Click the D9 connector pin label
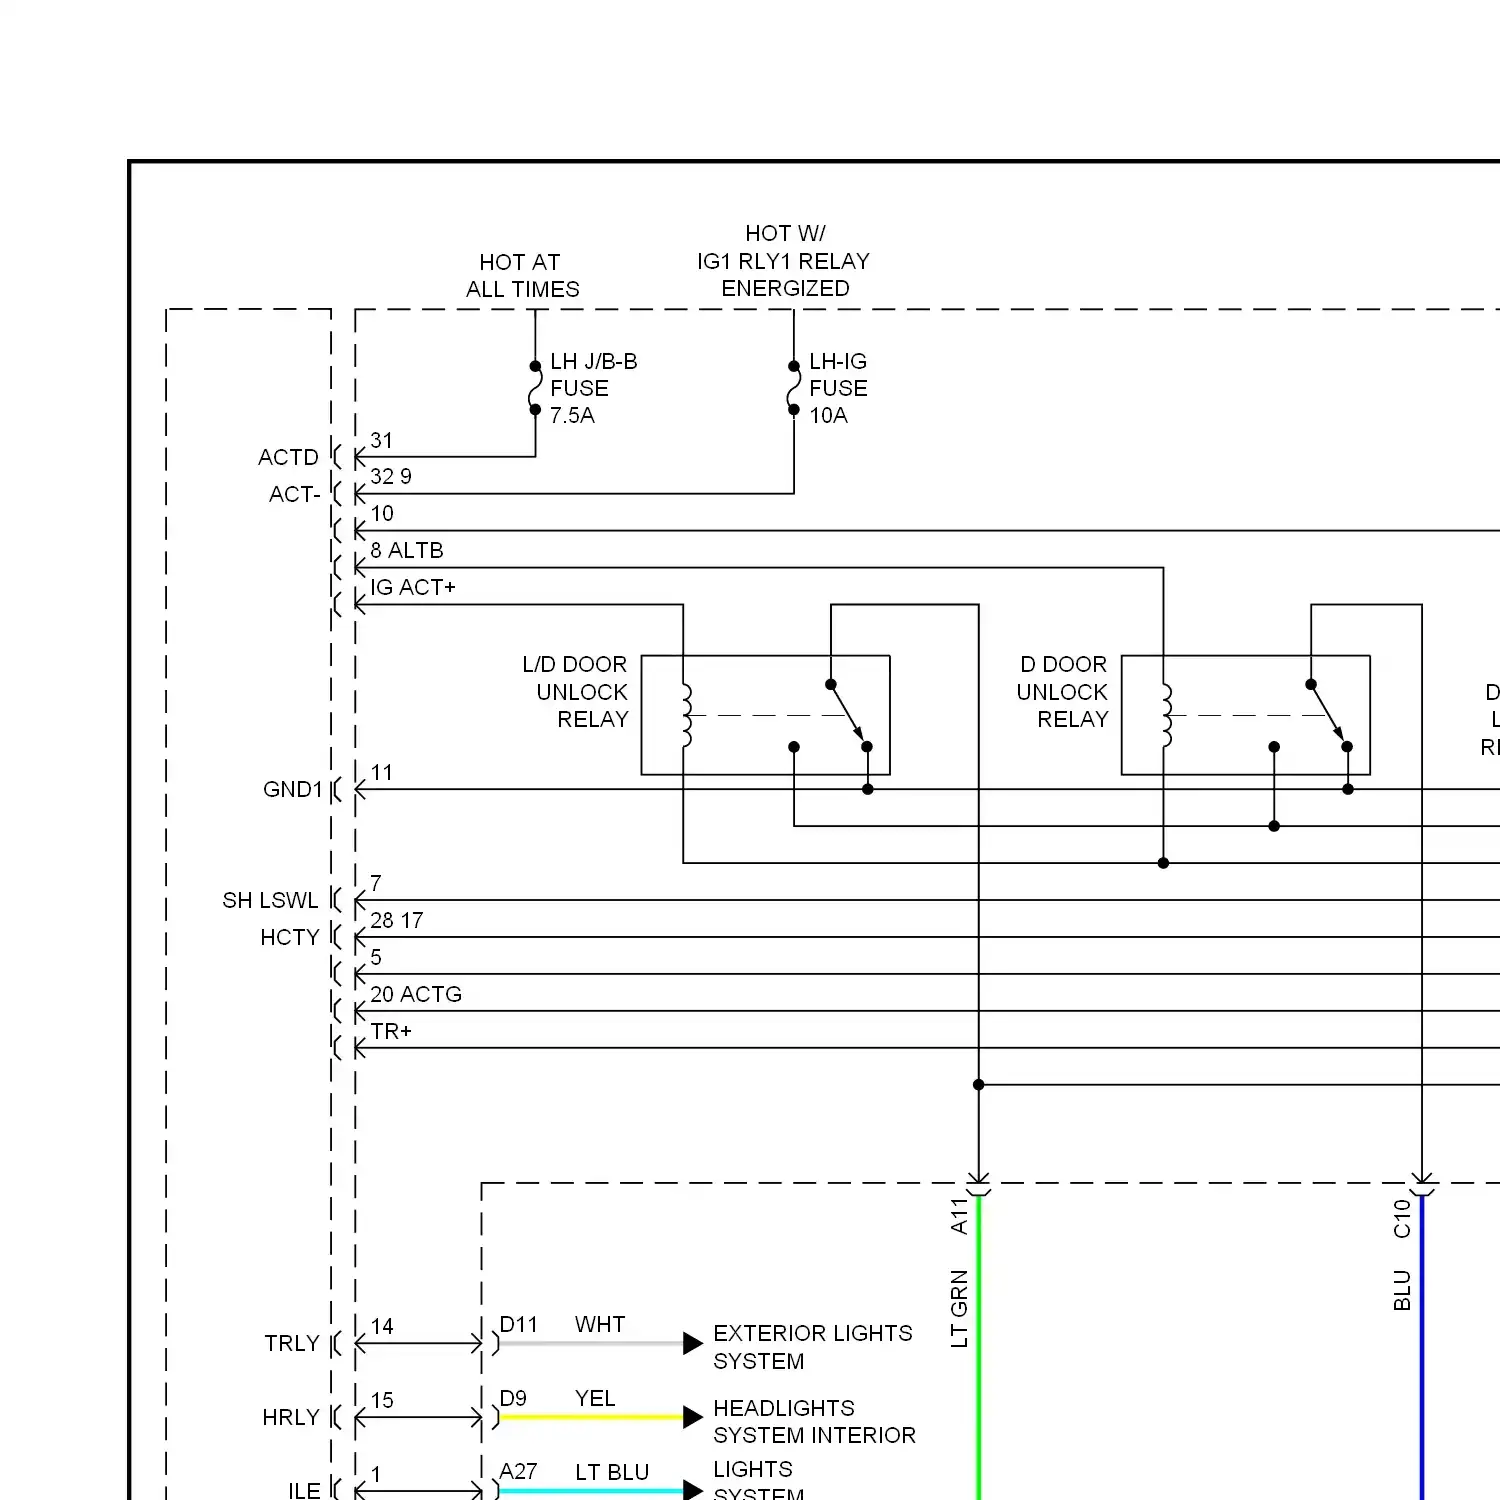Image resolution: width=1500 pixels, height=1500 pixels. tap(512, 1398)
